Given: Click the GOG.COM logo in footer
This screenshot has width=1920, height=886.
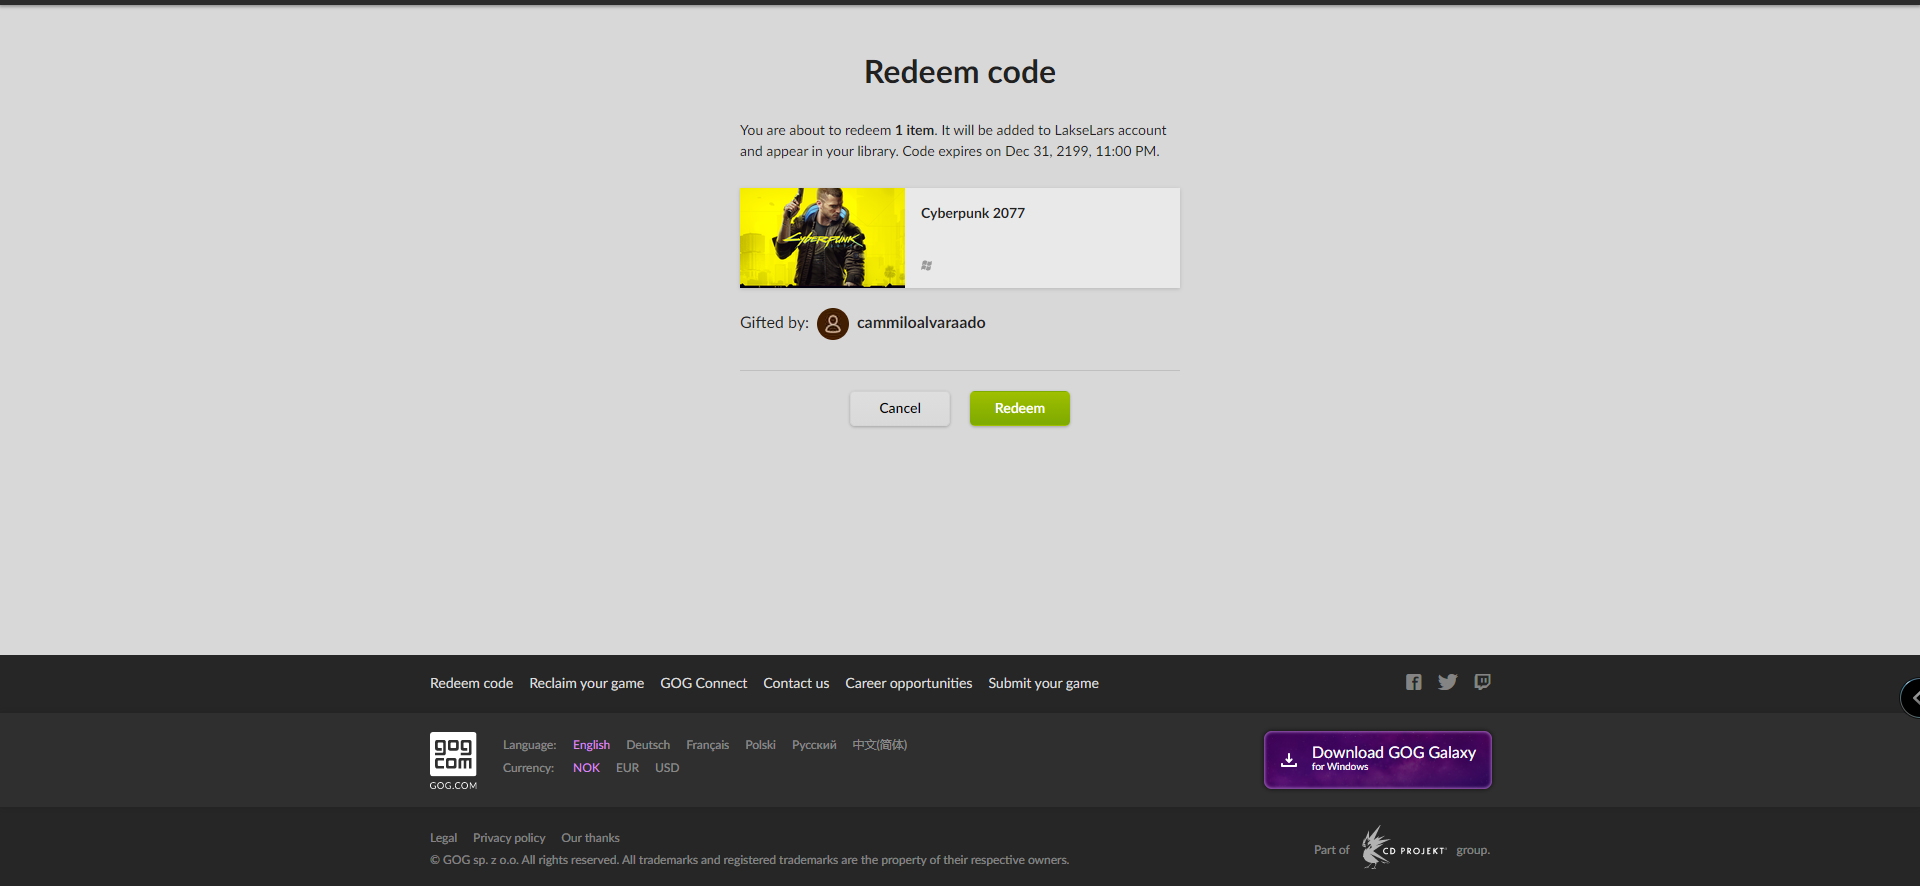Looking at the screenshot, I should 453,760.
